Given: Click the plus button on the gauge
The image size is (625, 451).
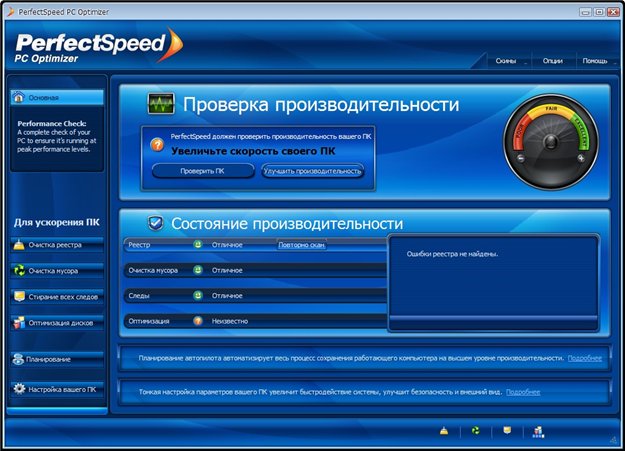Looking at the screenshot, I should [581, 158].
